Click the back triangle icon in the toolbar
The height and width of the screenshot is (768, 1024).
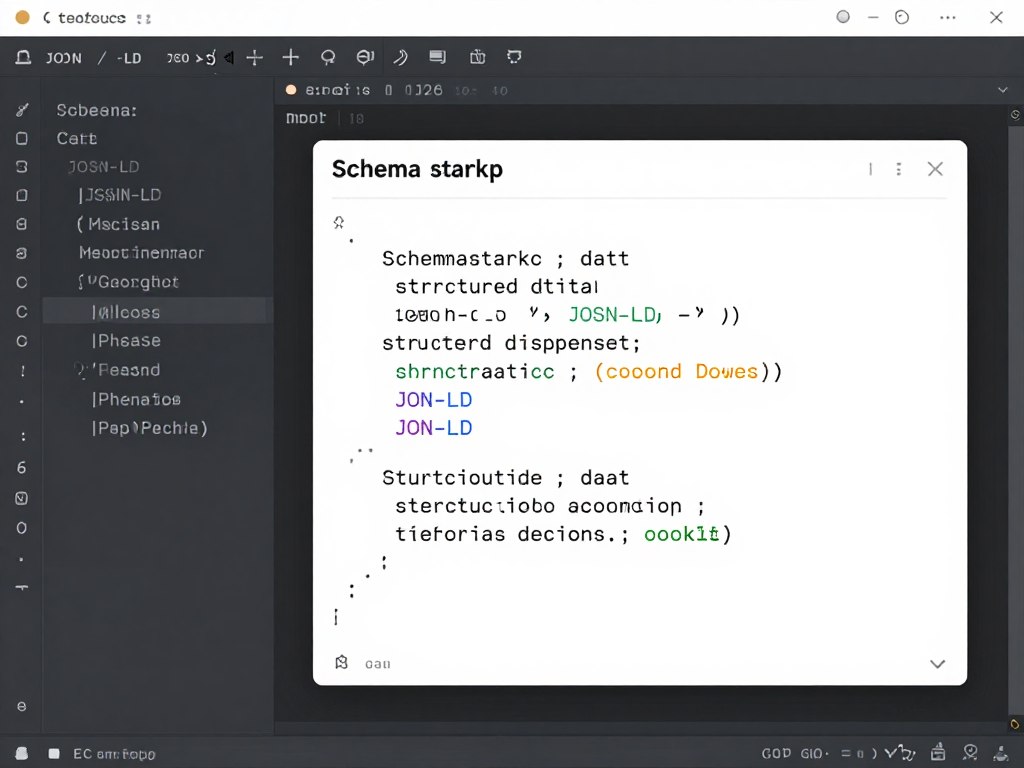pos(229,57)
